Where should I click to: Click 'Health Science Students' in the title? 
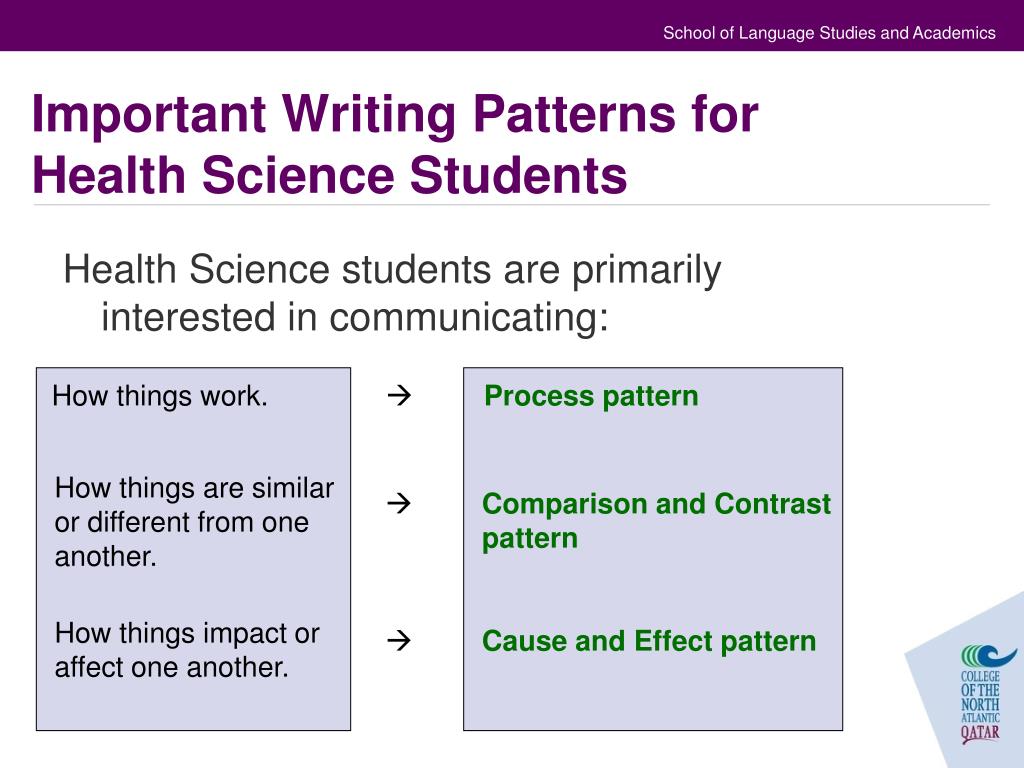pos(330,175)
